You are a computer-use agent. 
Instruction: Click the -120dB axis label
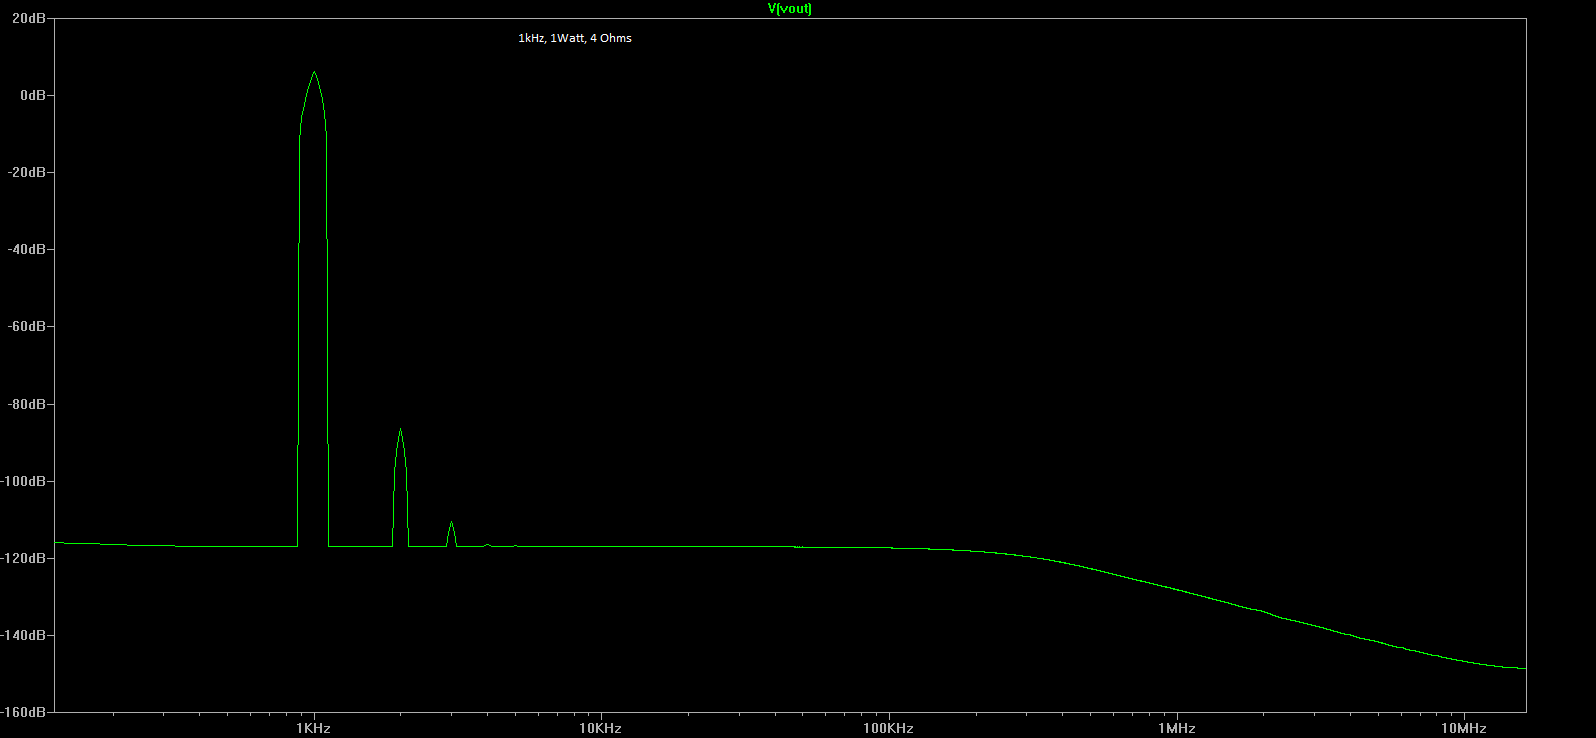click(23, 558)
